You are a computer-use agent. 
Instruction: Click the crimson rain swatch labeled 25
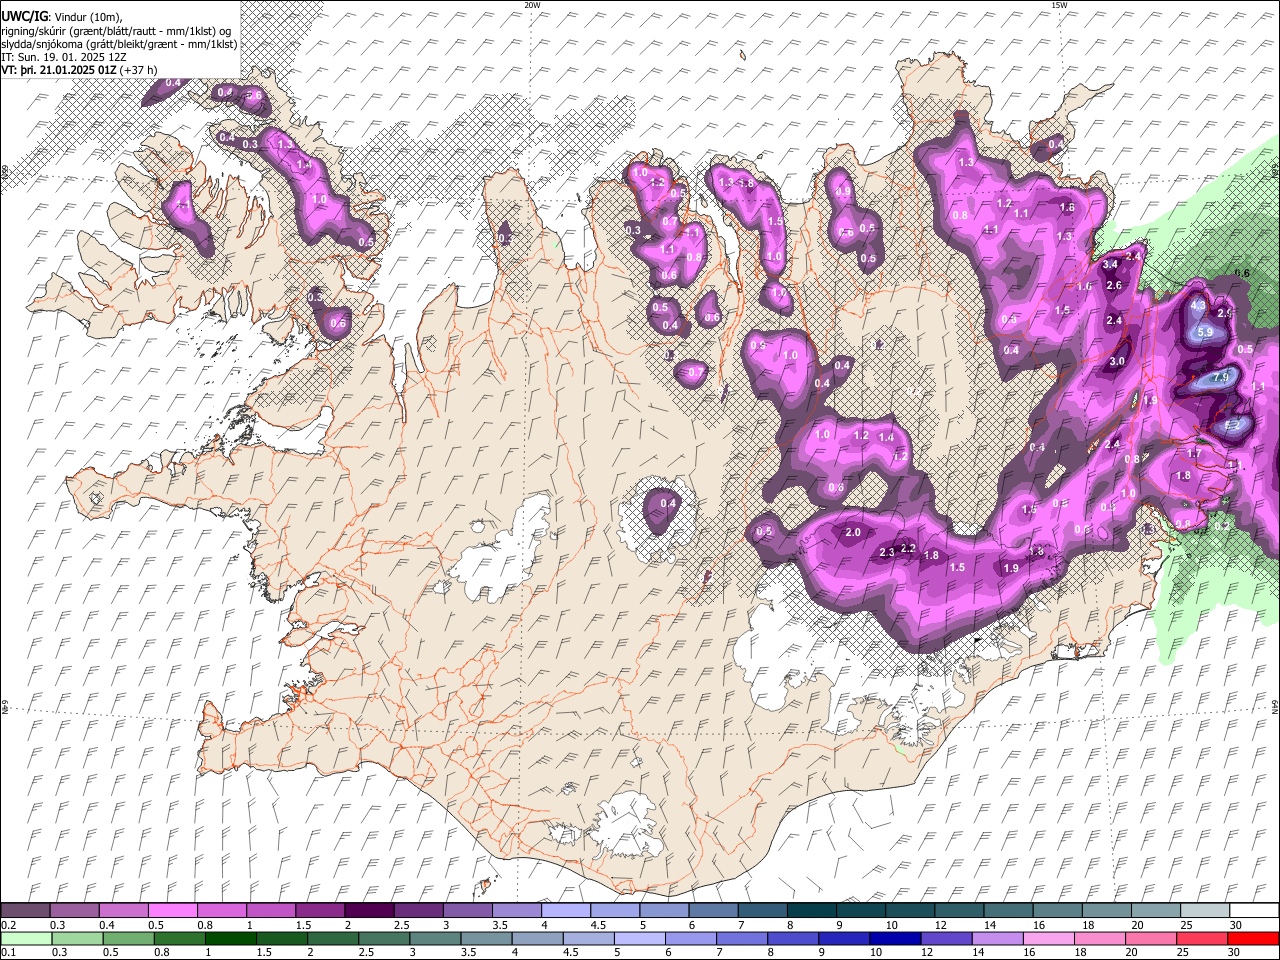pyautogui.click(x=1201, y=939)
